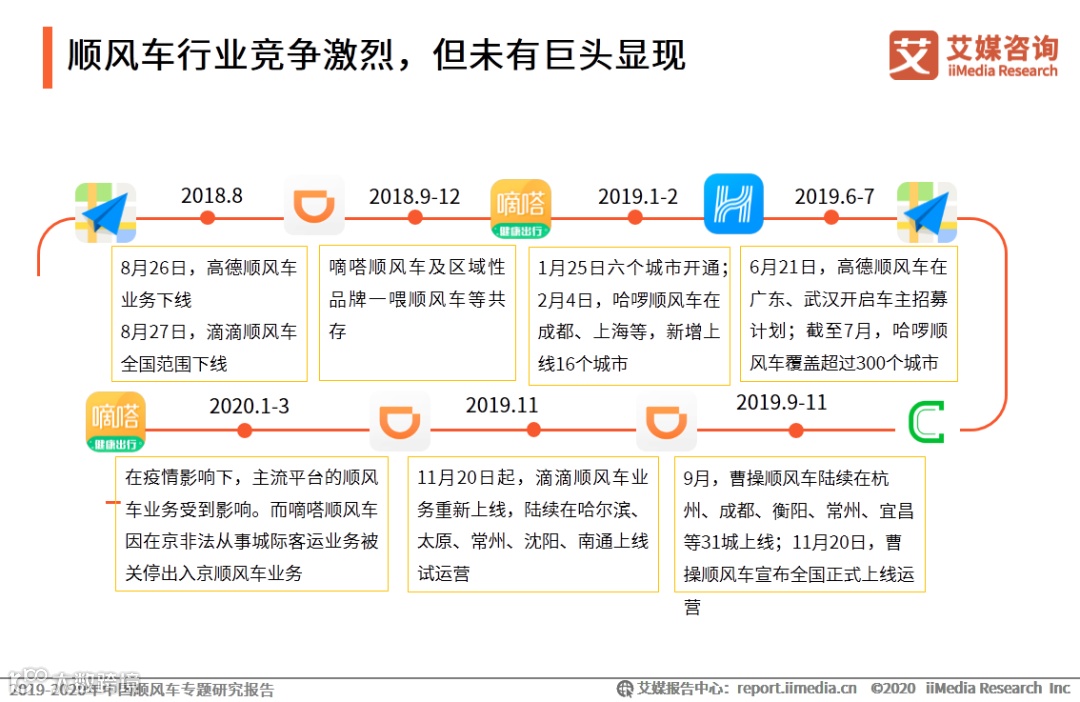1080x702 pixels.
Task: Click the iiMedia Research logo
Action: click(x=973, y=55)
